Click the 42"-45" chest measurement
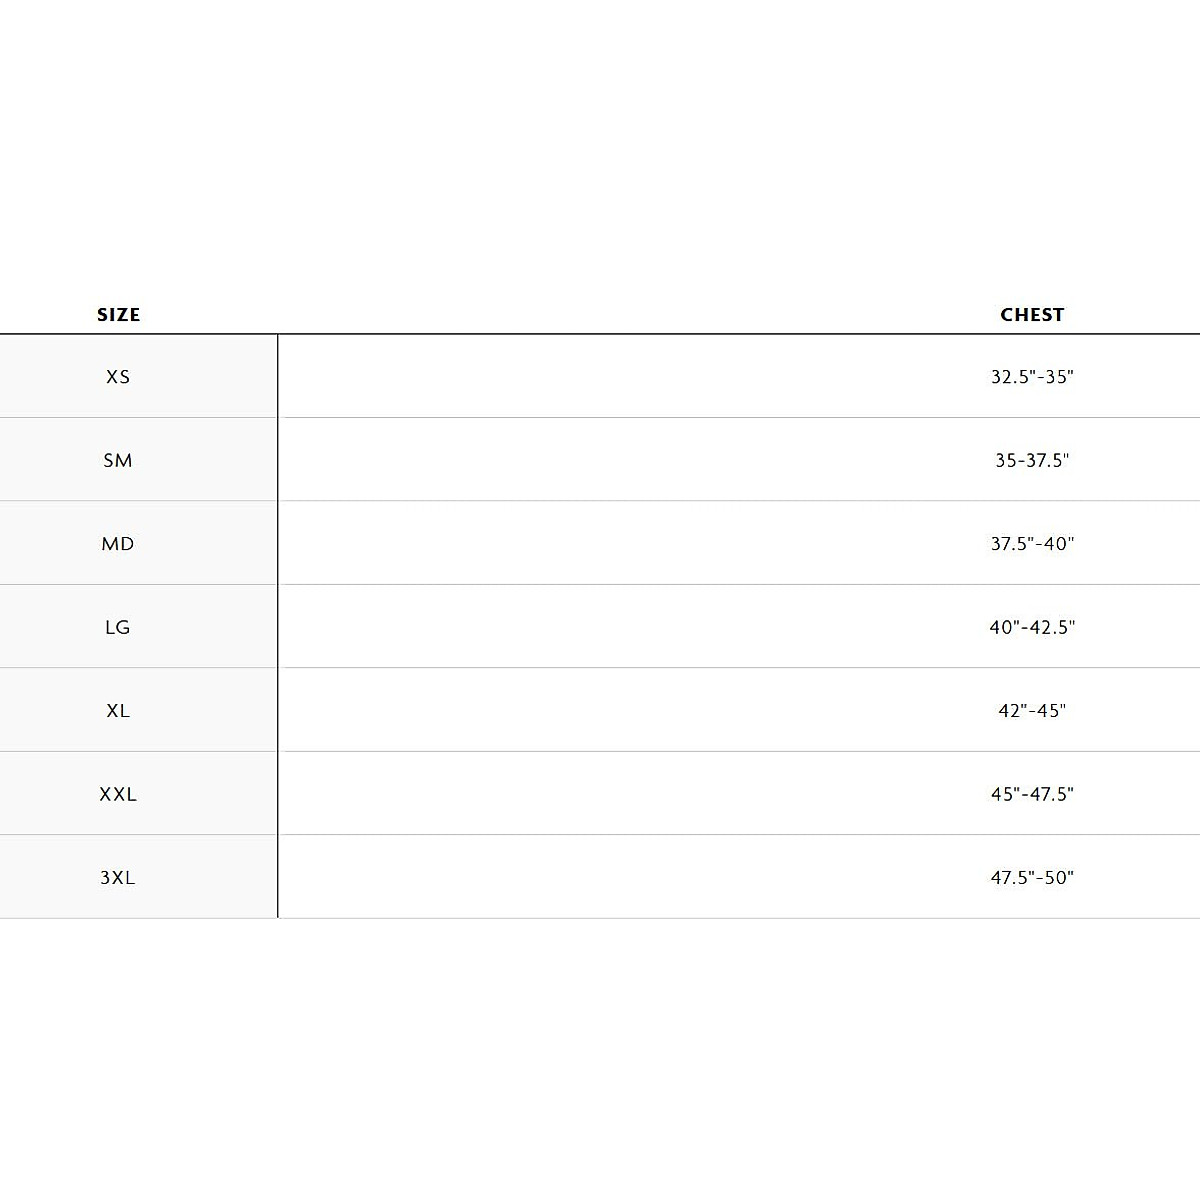This screenshot has width=1200, height=1200. [1032, 711]
